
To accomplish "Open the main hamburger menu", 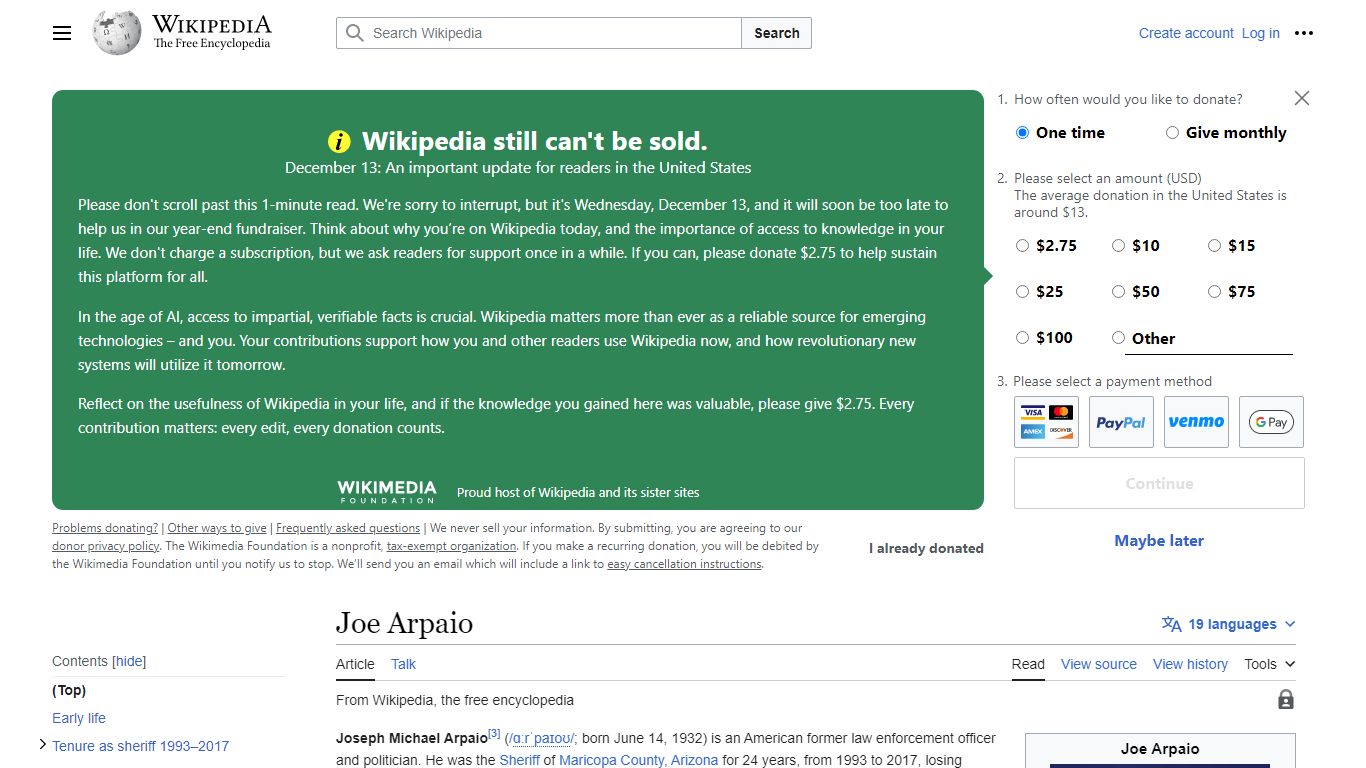I will click(62, 33).
